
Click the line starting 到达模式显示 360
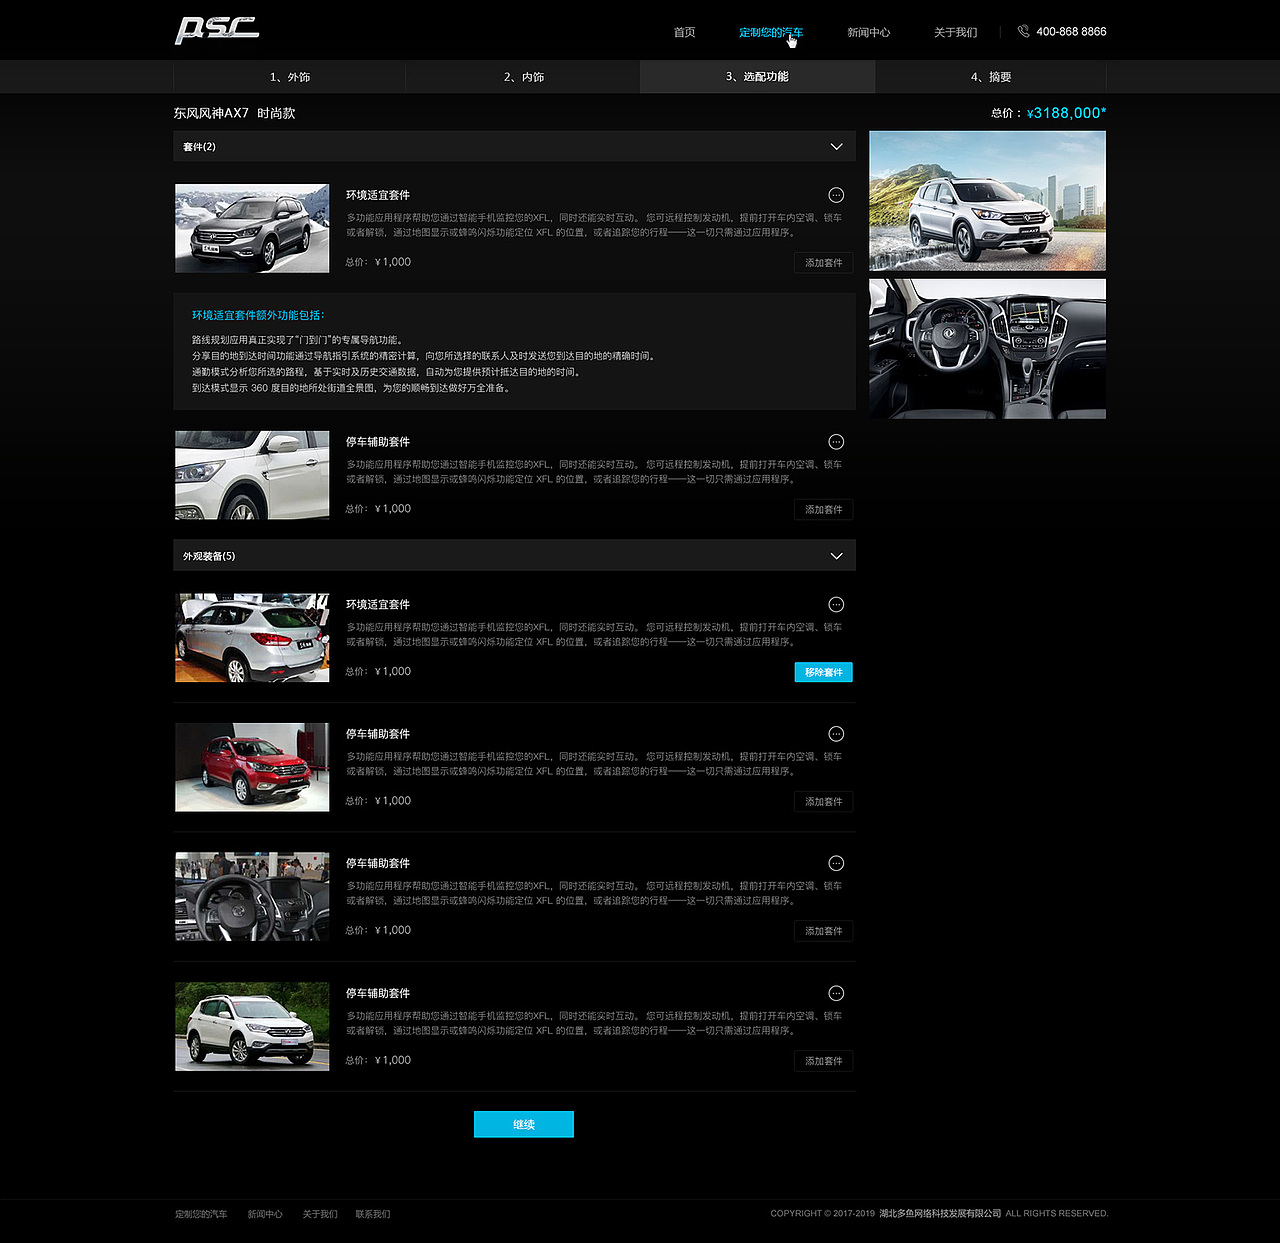tap(352, 388)
